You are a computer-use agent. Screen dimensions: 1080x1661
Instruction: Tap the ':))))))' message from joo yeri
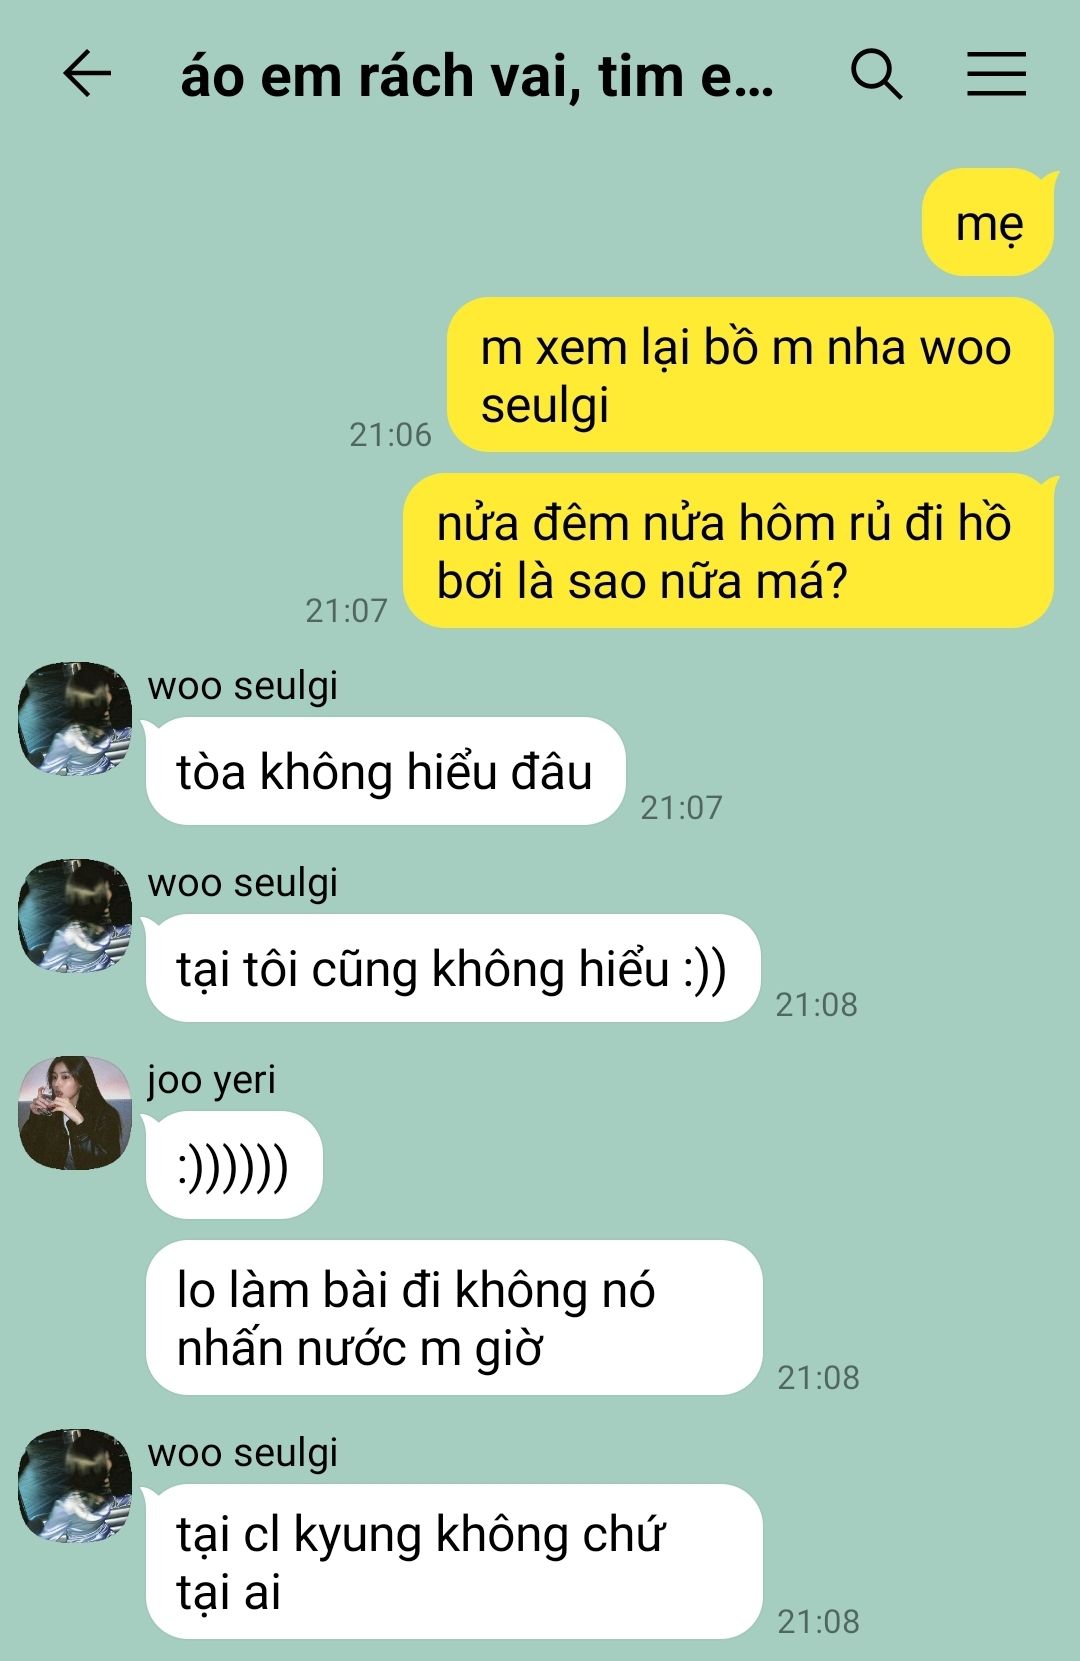pyautogui.click(x=234, y=1165)
